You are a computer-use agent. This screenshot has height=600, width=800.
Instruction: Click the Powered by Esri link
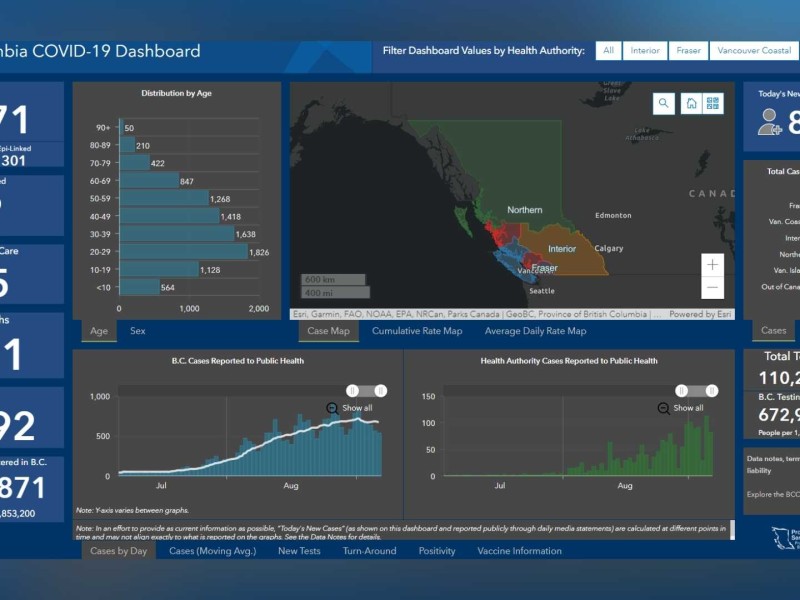[702, 314]
